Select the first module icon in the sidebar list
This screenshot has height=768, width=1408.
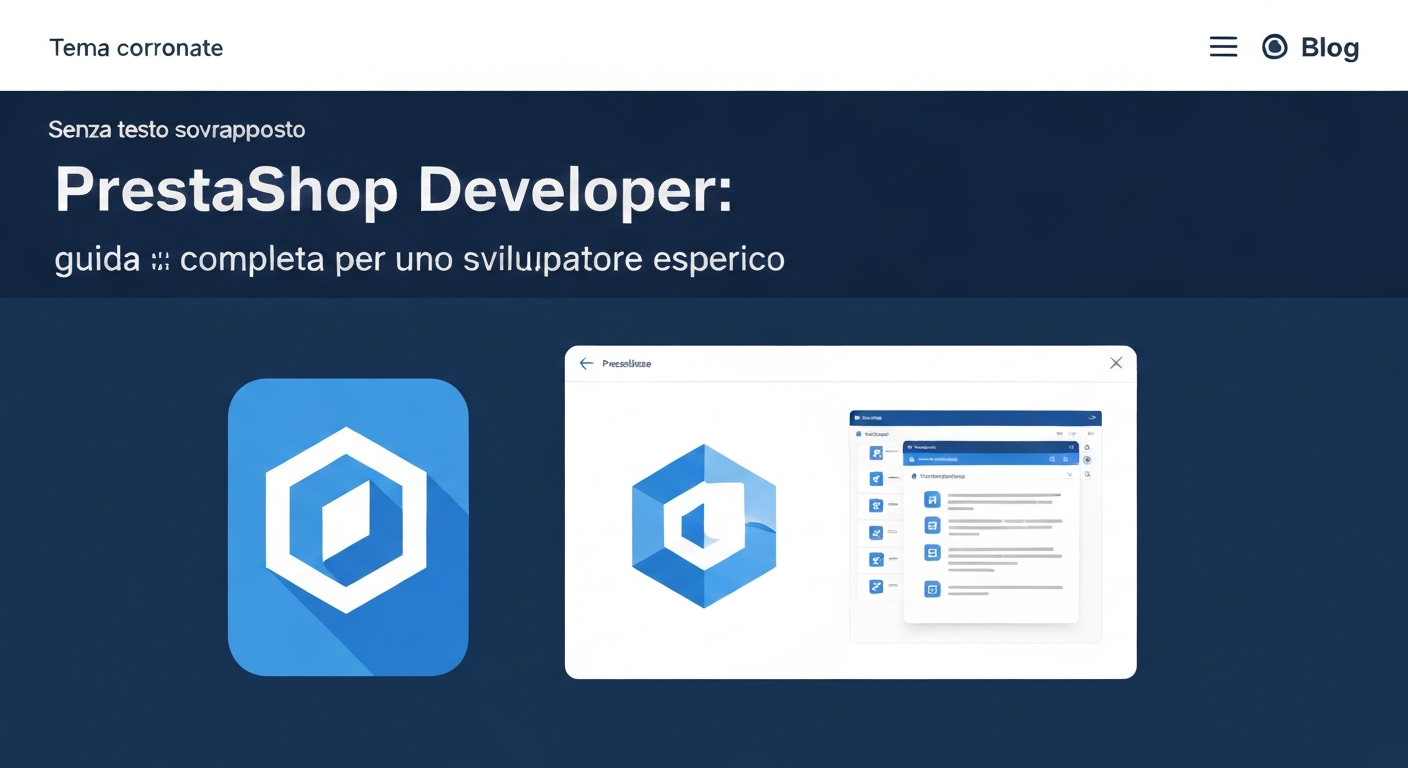875,451
